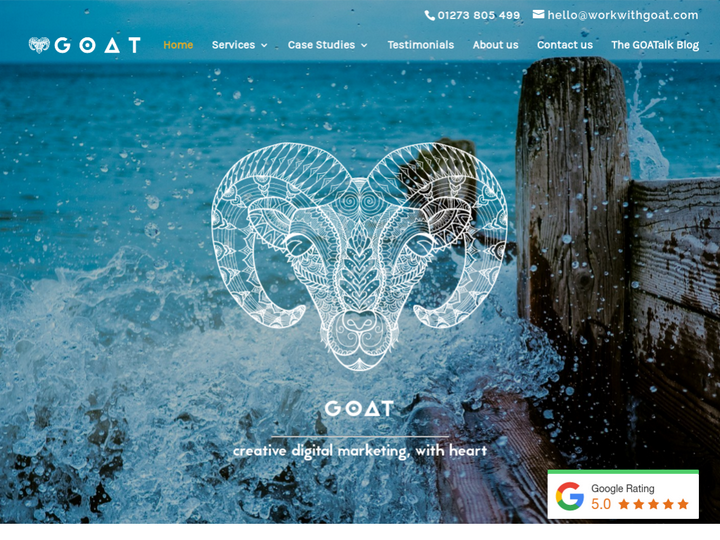
Task: Open The GOATalk Blog
Action: tap(655, 45)
